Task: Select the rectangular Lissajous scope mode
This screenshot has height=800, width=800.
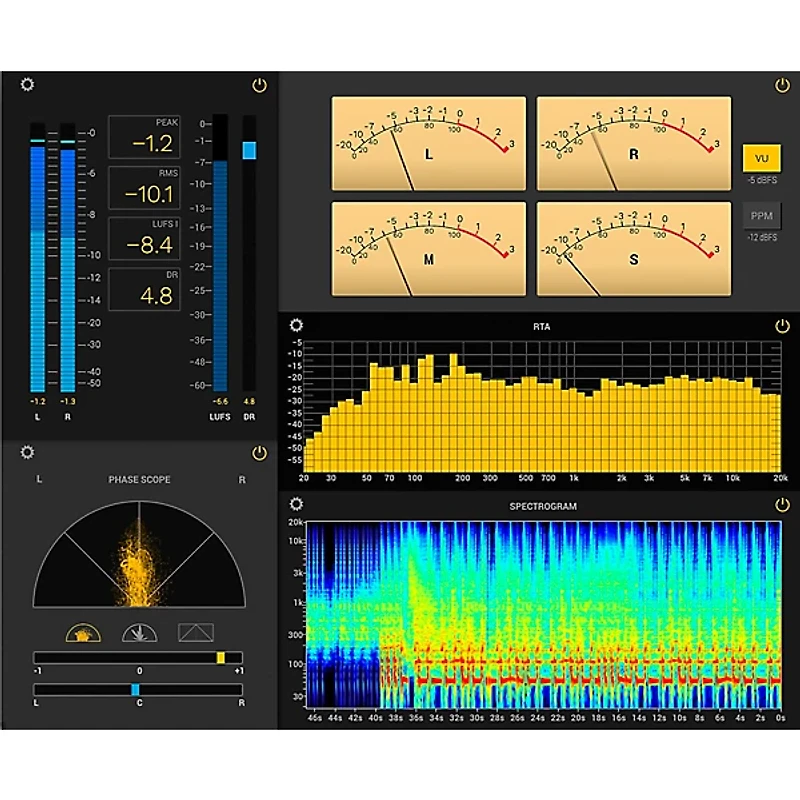Action: (x=195, y=632)
